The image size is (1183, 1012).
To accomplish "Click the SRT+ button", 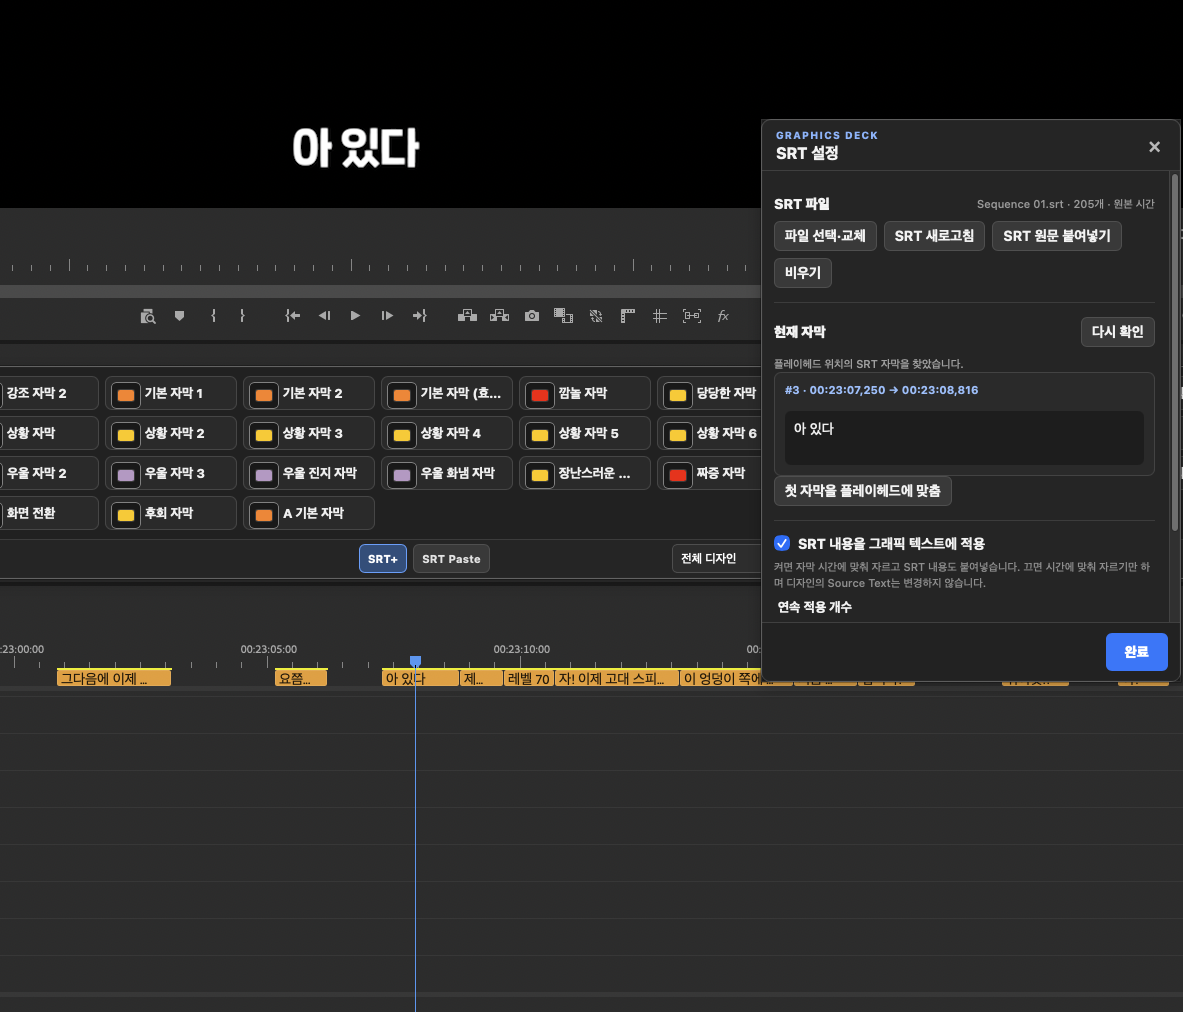I will pos(383,558).
